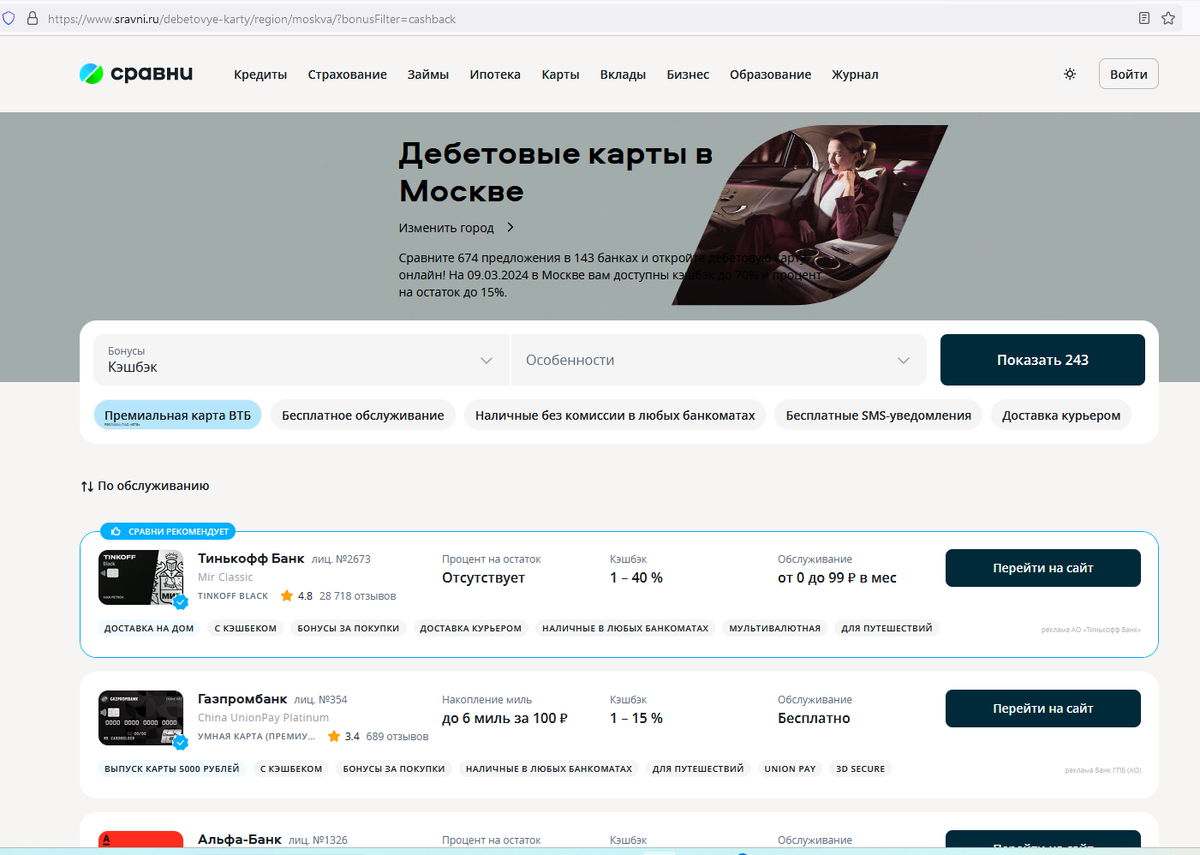
Task: Toggle dark theme with the sun icon
Action: (x=1069, y=73)
